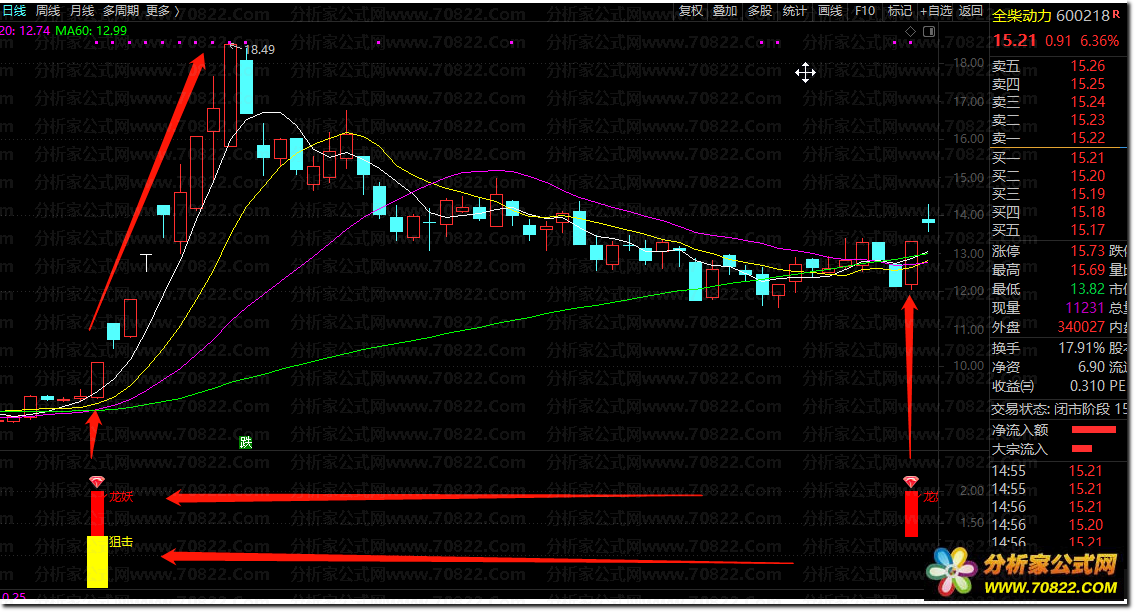
Task: Activate the 画线 drawing tool
Action: (x=830, y=11)
